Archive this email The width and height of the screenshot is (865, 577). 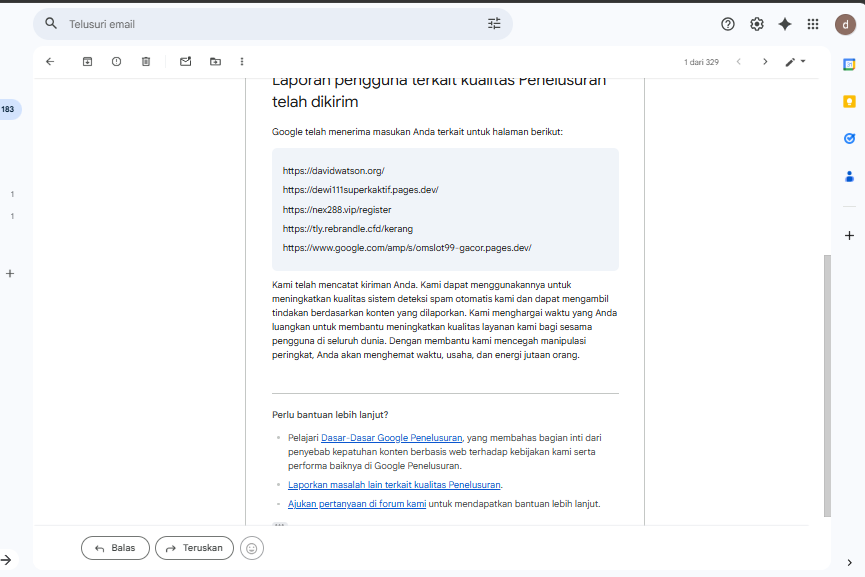(87, 62)
